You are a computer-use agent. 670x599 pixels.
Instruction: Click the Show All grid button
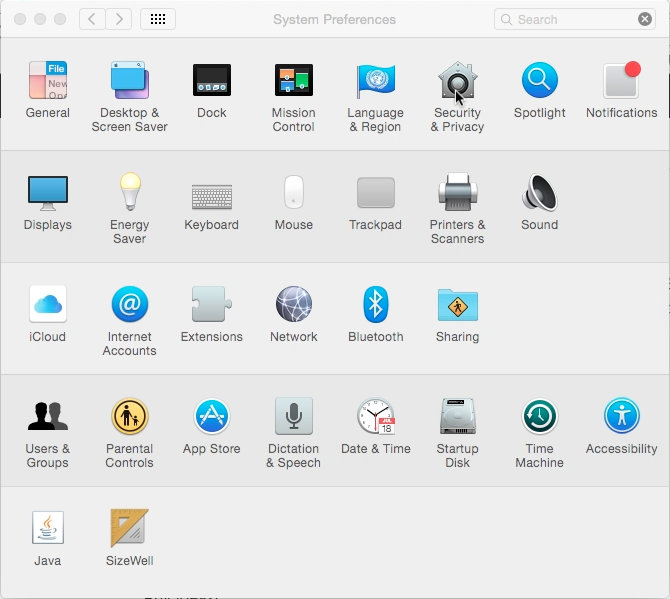(x=158, y=19)
